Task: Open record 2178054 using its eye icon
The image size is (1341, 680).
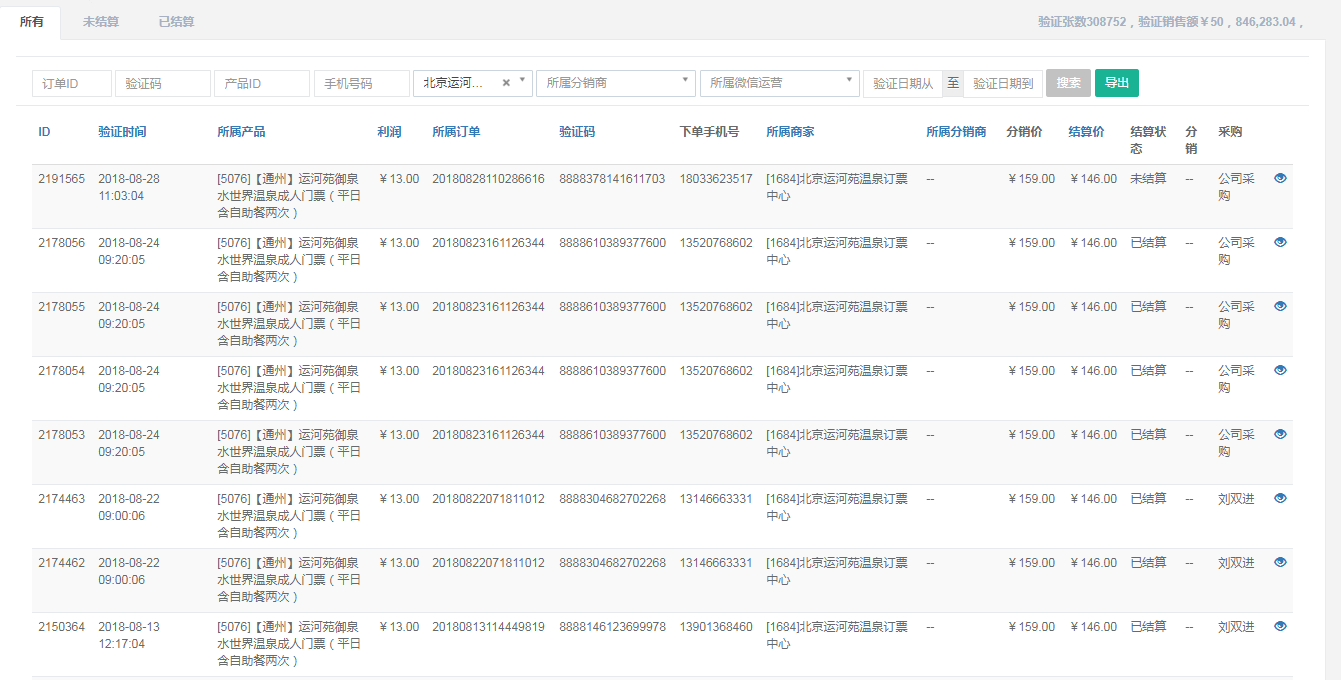Action: pyautogui.click(x=1280, y=370)
